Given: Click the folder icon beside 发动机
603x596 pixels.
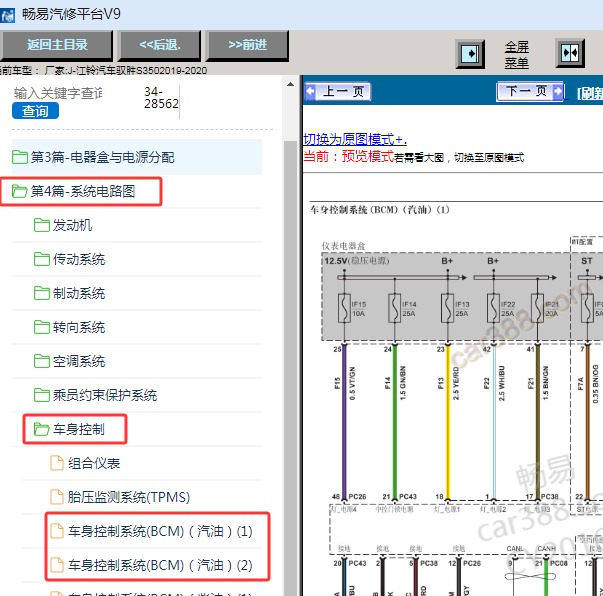Looking at the screenshot, I should [42, 225].
